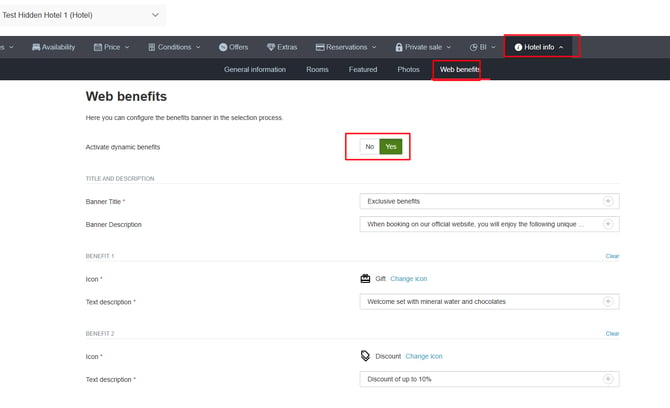Open the Offers menu

tap(233, 47)
